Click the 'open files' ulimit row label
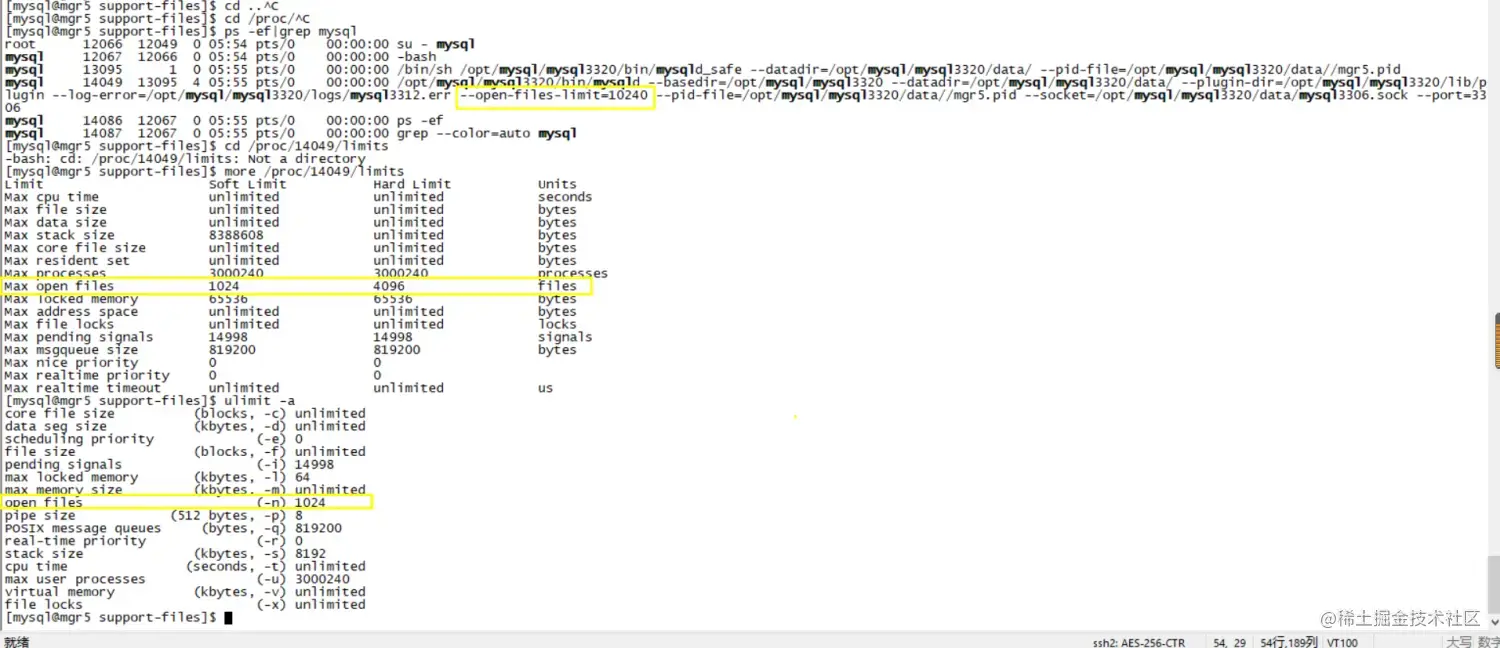Viewport: 1500px width, 648px height. coord(43,503)
